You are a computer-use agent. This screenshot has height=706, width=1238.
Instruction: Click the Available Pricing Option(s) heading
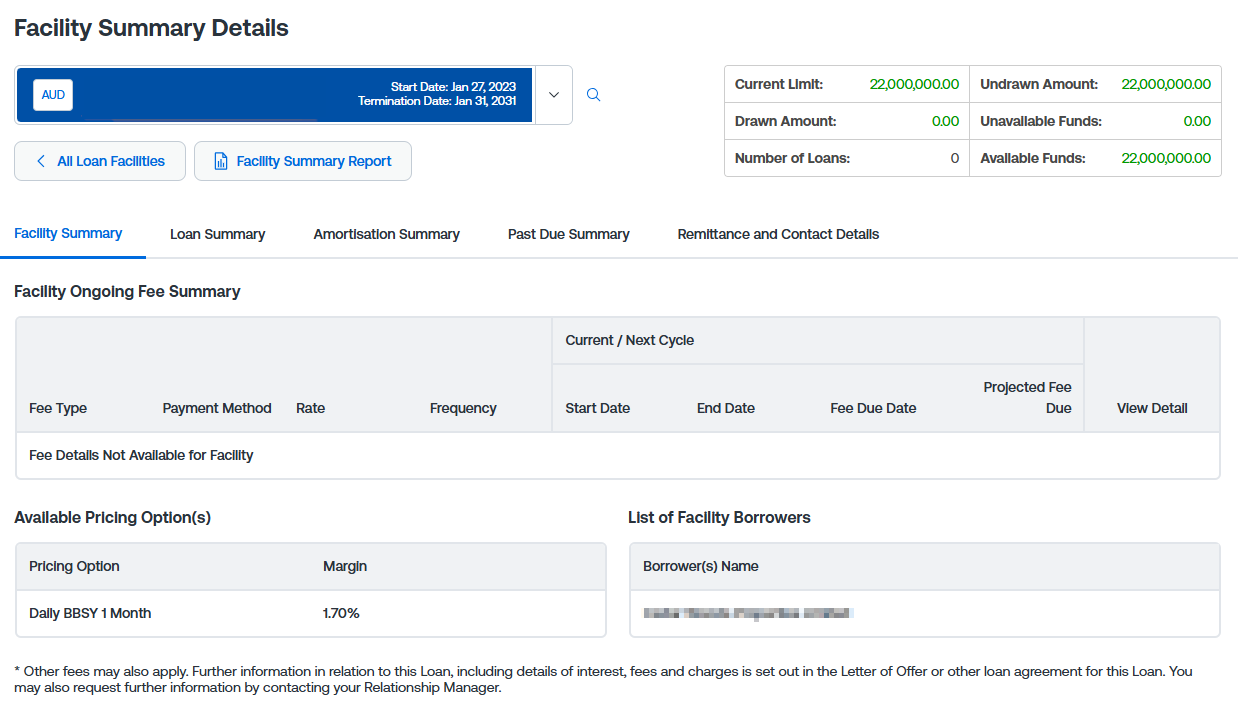[112, 517]
